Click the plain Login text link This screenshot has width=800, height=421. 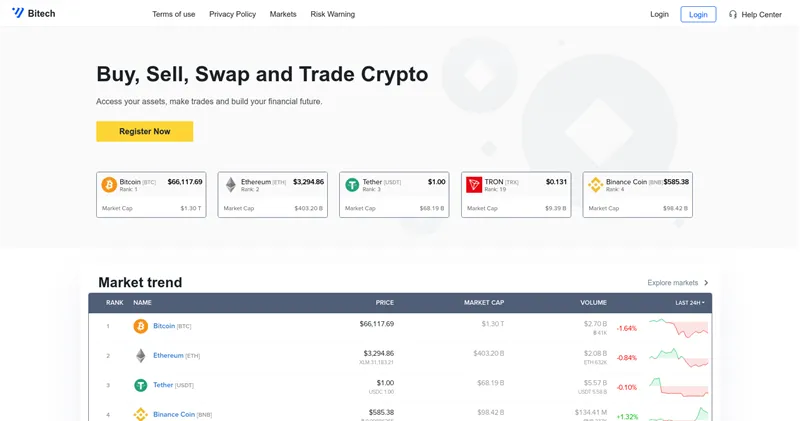[659, 14]
